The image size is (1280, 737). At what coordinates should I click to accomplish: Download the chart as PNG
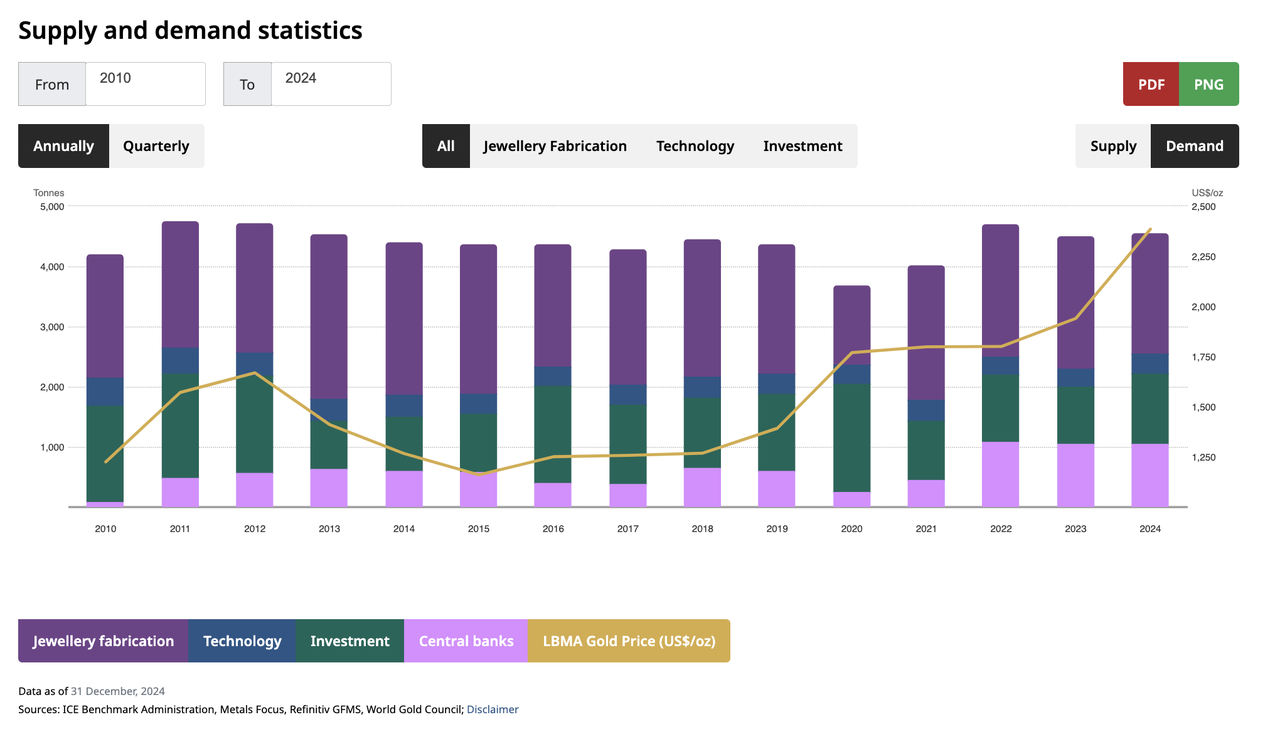(1209, 84)
